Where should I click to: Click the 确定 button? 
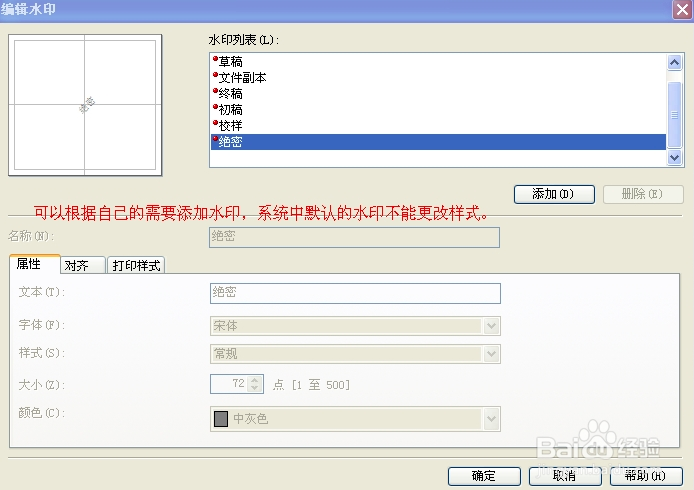pos(484,476)
